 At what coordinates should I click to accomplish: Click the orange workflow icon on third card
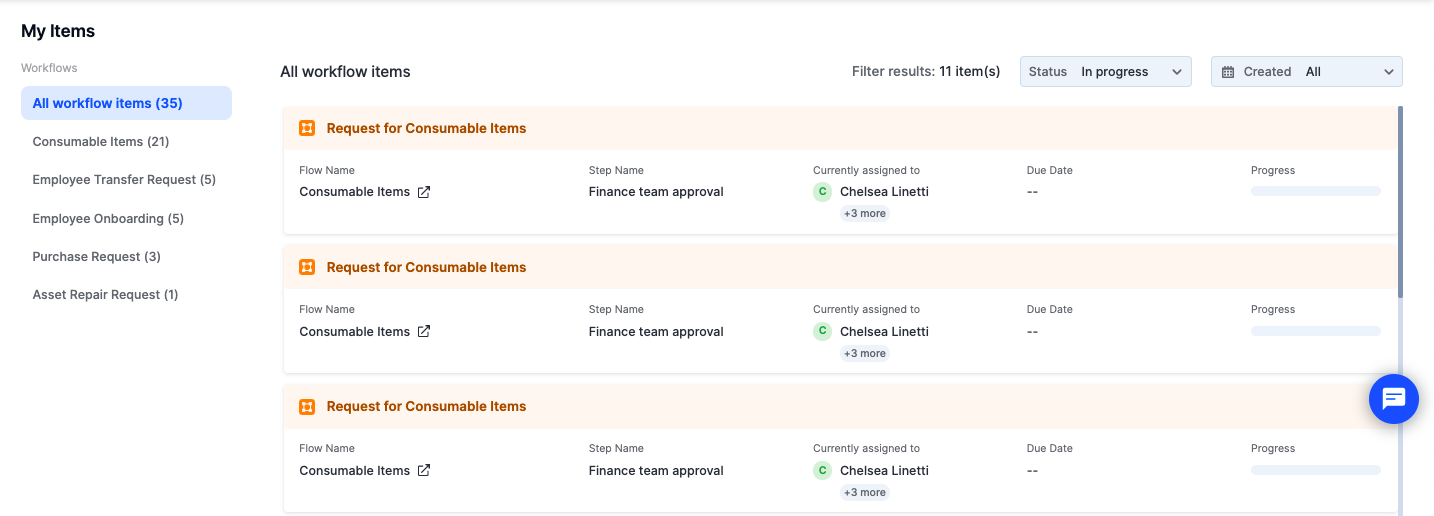coord(307,406)
